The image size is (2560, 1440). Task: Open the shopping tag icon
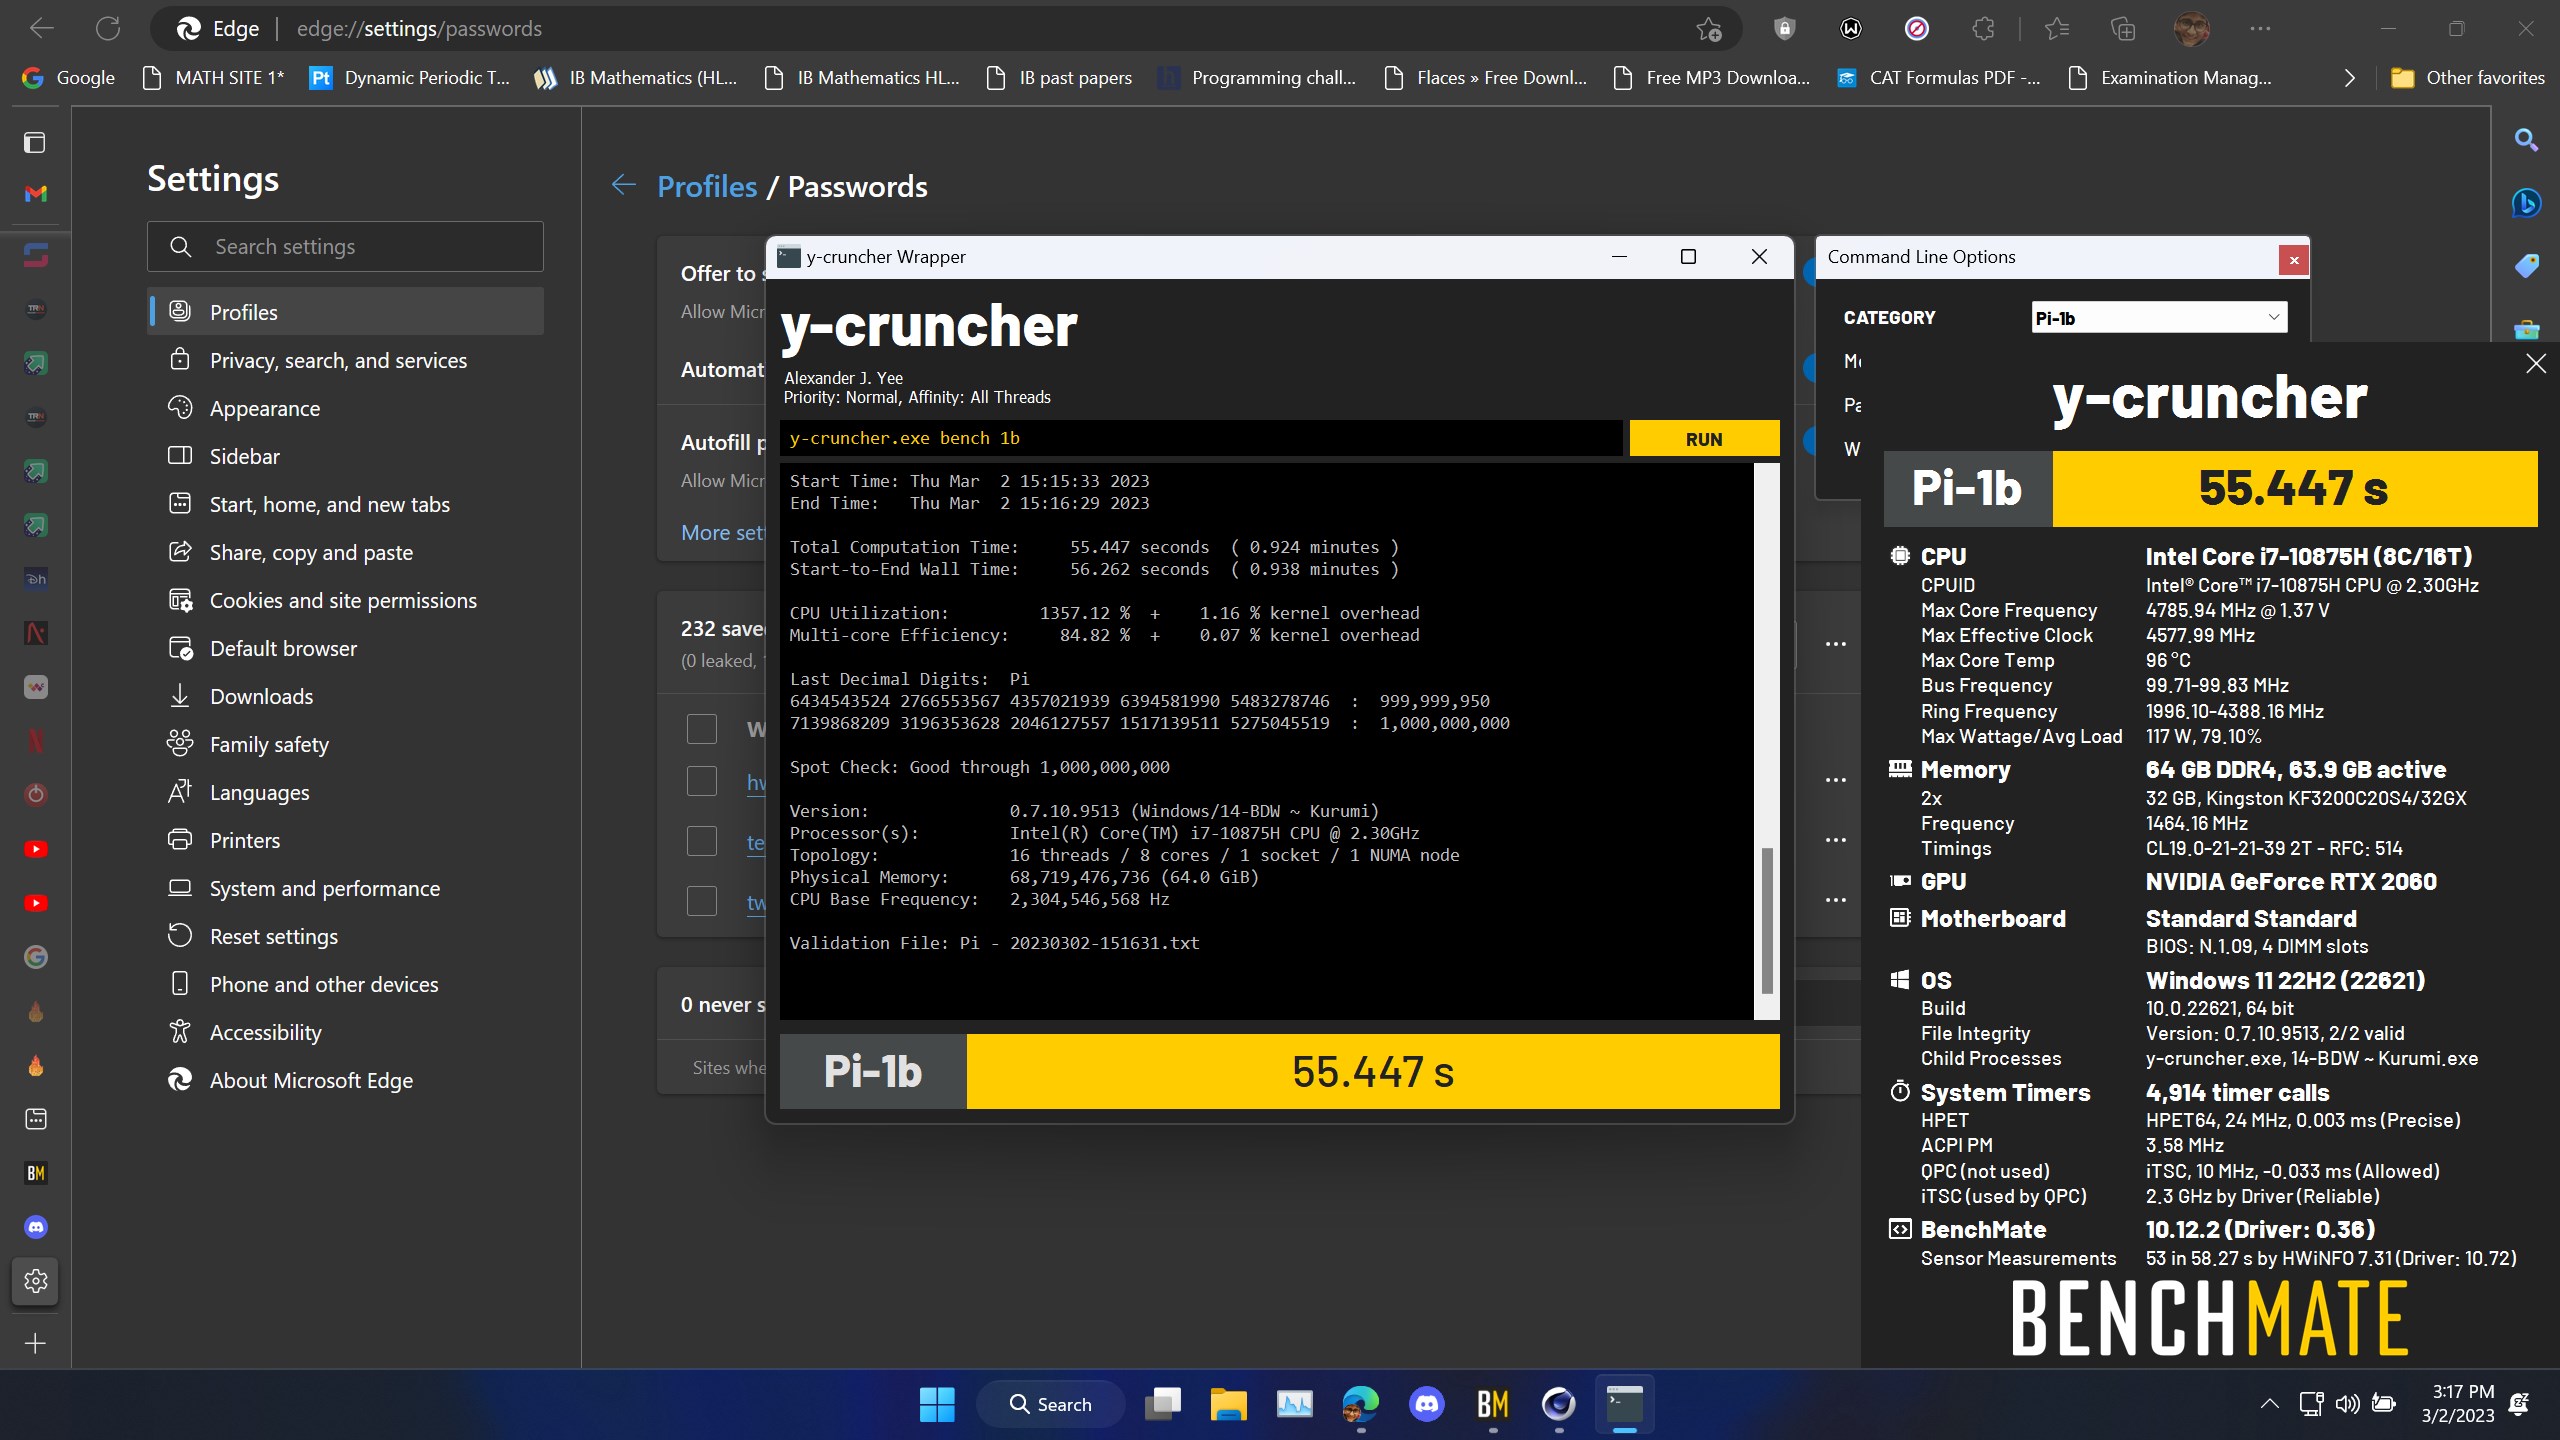[2526, 266]
